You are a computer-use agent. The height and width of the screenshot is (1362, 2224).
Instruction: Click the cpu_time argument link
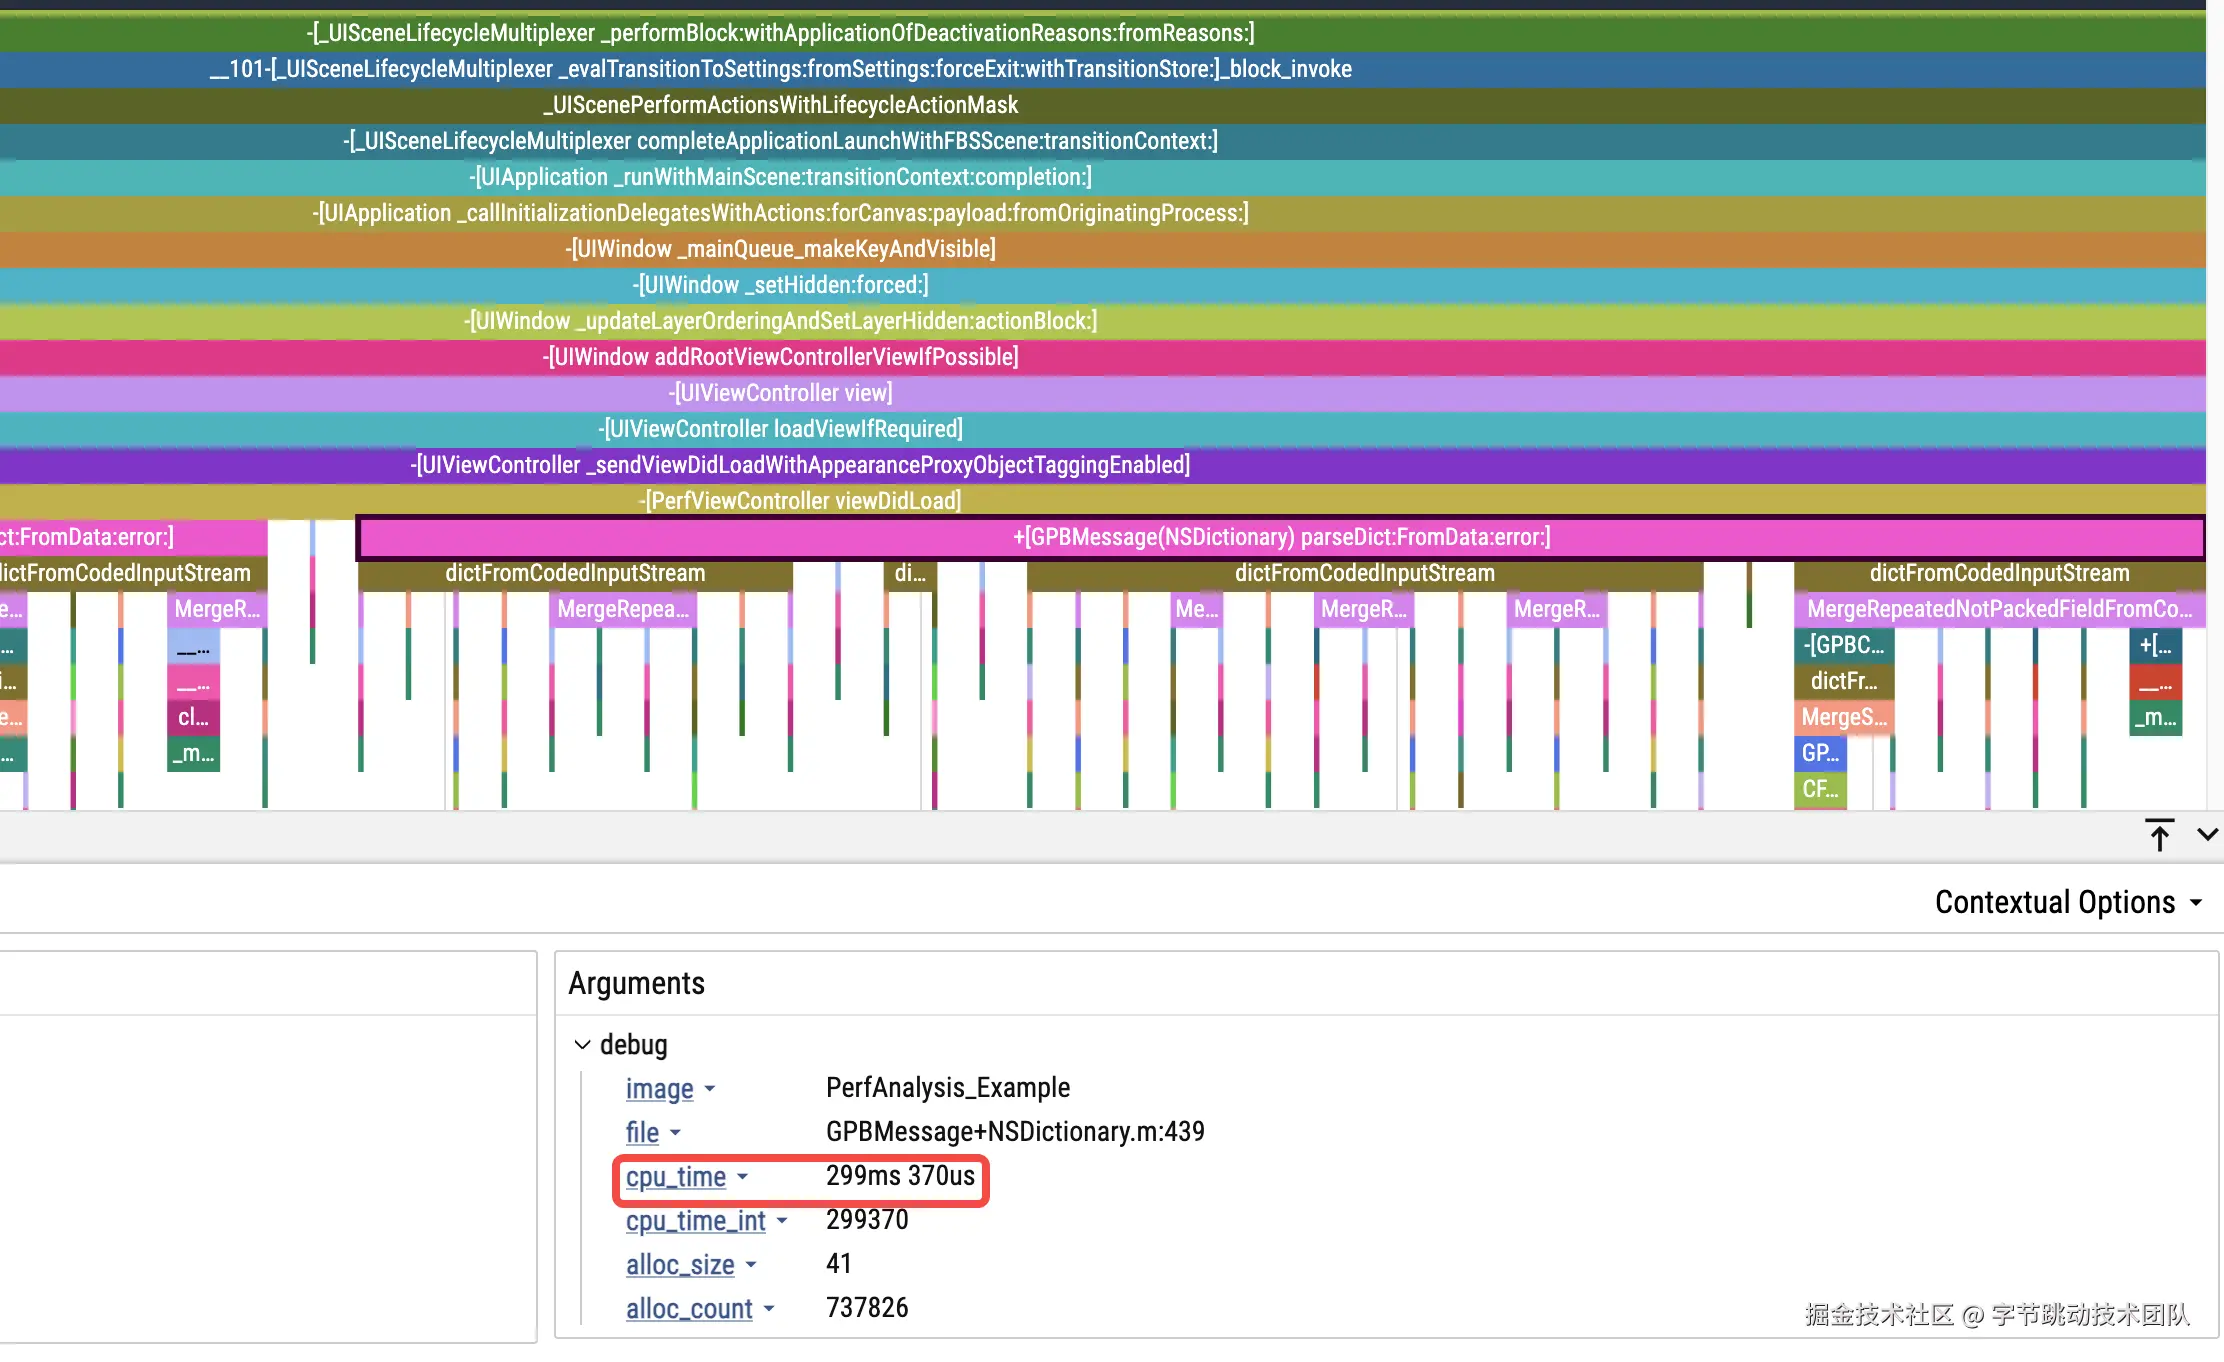pos(676,1177)
